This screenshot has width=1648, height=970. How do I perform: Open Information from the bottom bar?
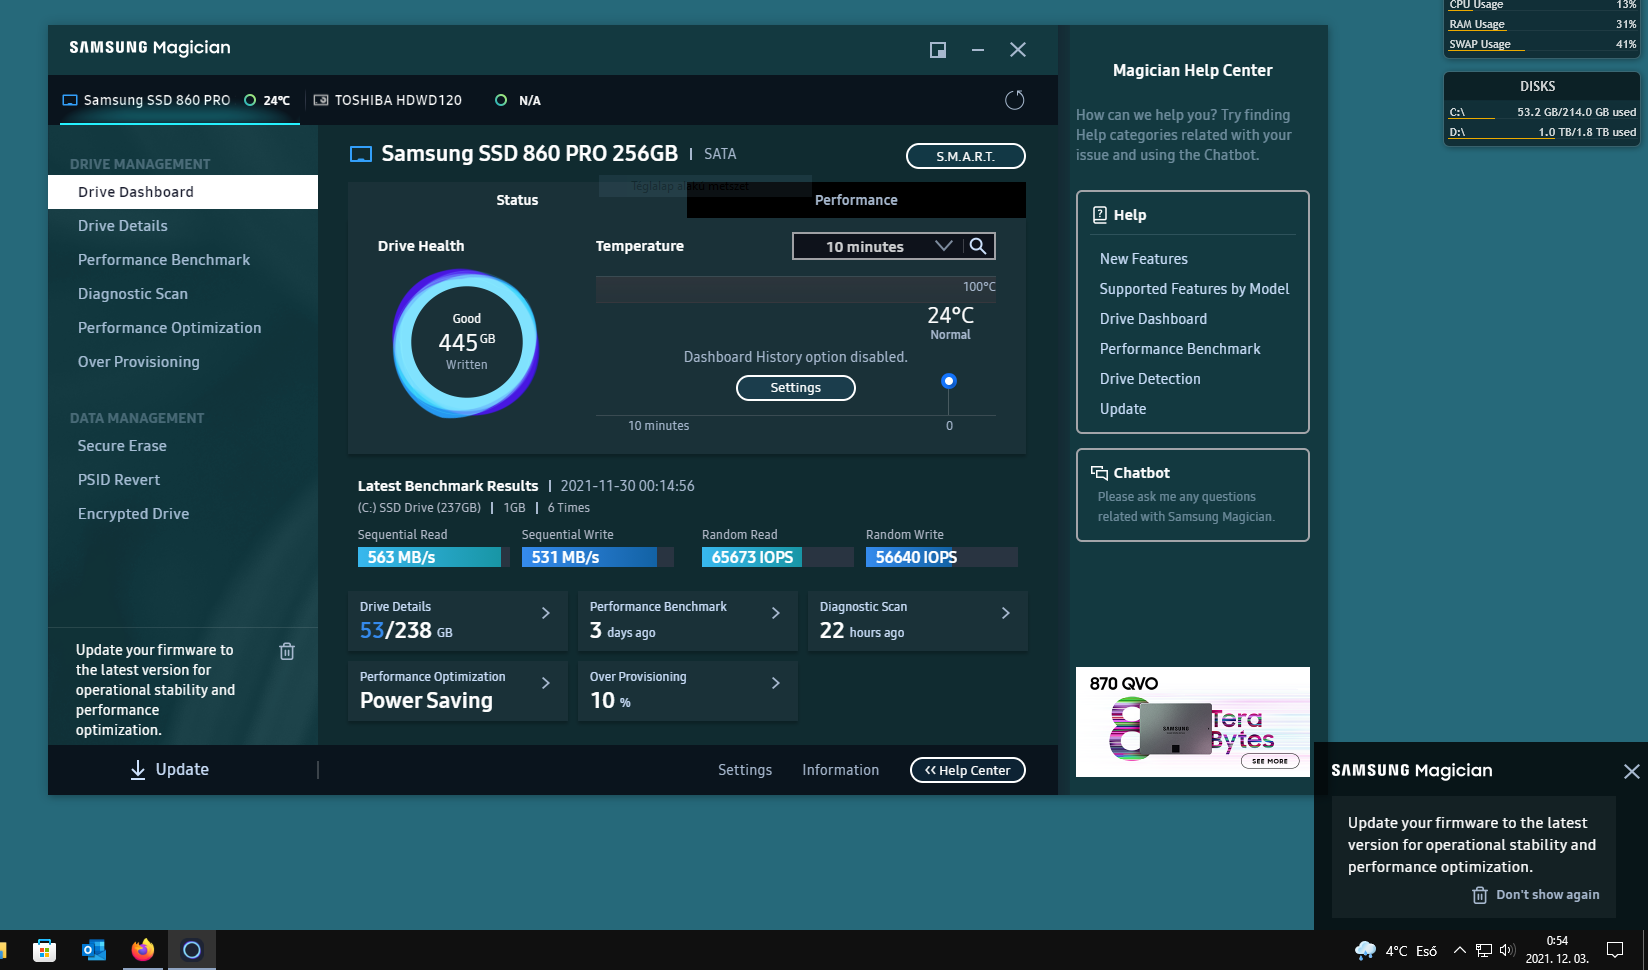[840, 770]
